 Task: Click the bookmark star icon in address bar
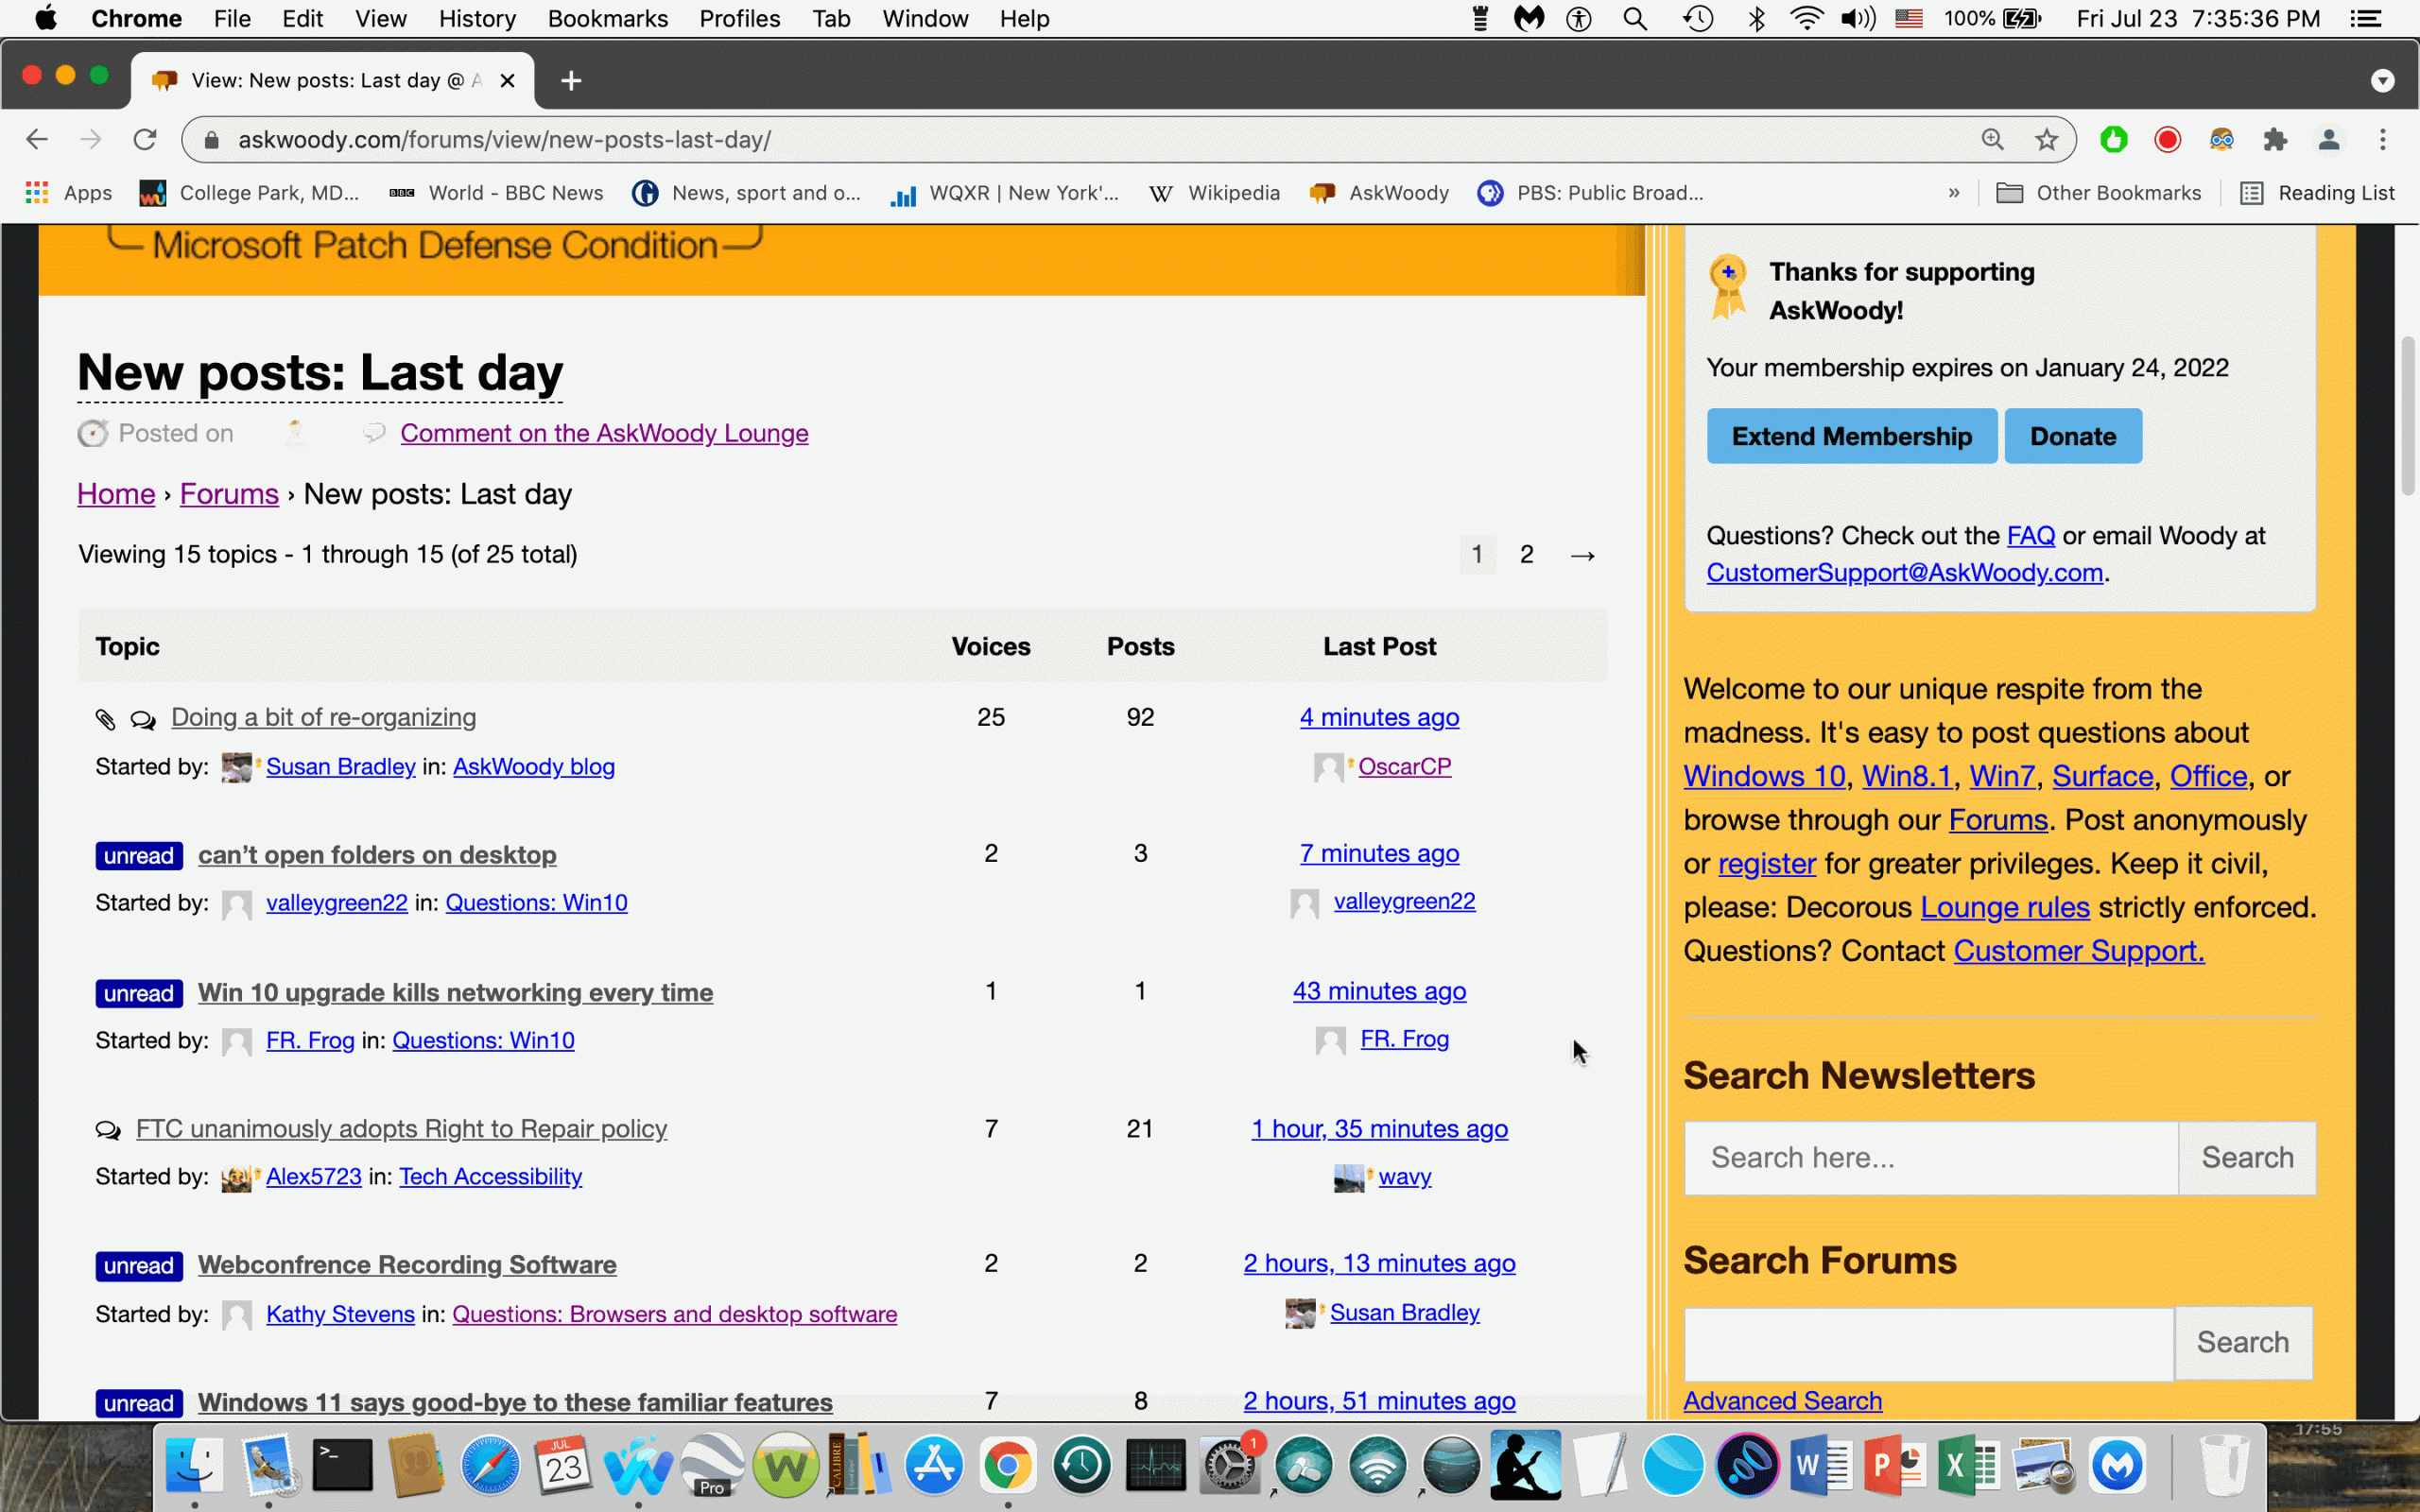tap(2046, 140)
